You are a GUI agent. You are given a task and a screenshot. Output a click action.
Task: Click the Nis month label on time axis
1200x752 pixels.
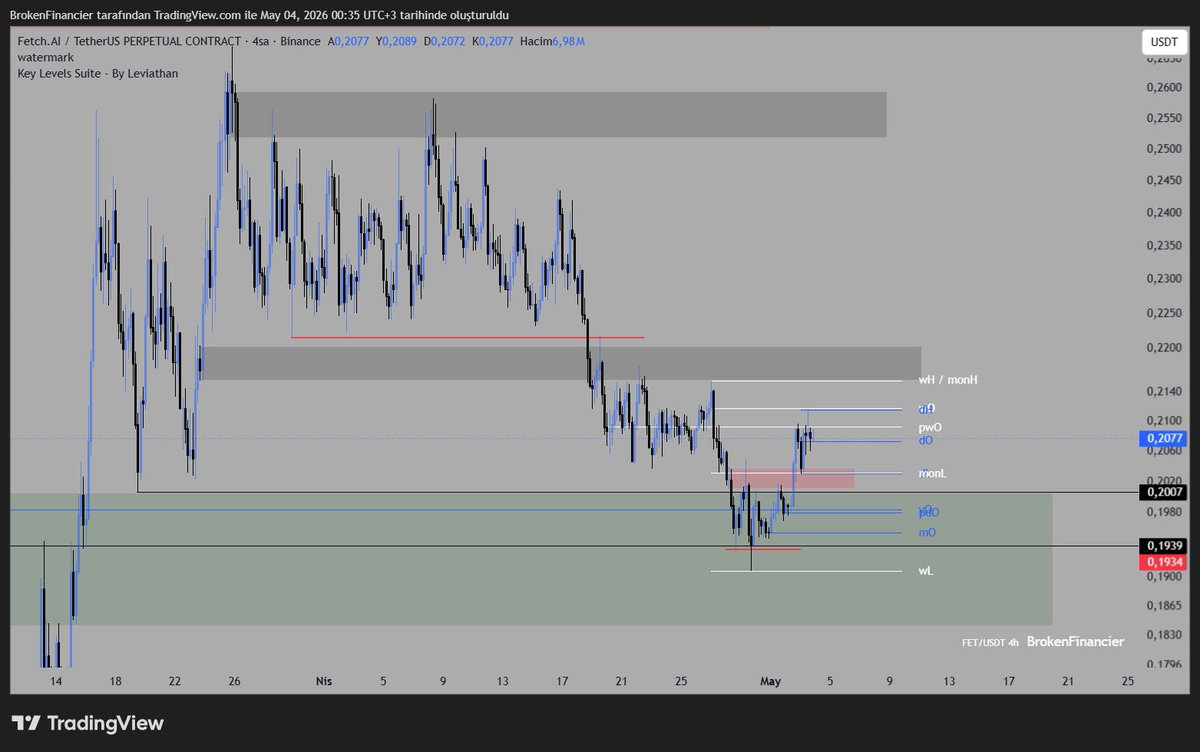coord(324,681)
